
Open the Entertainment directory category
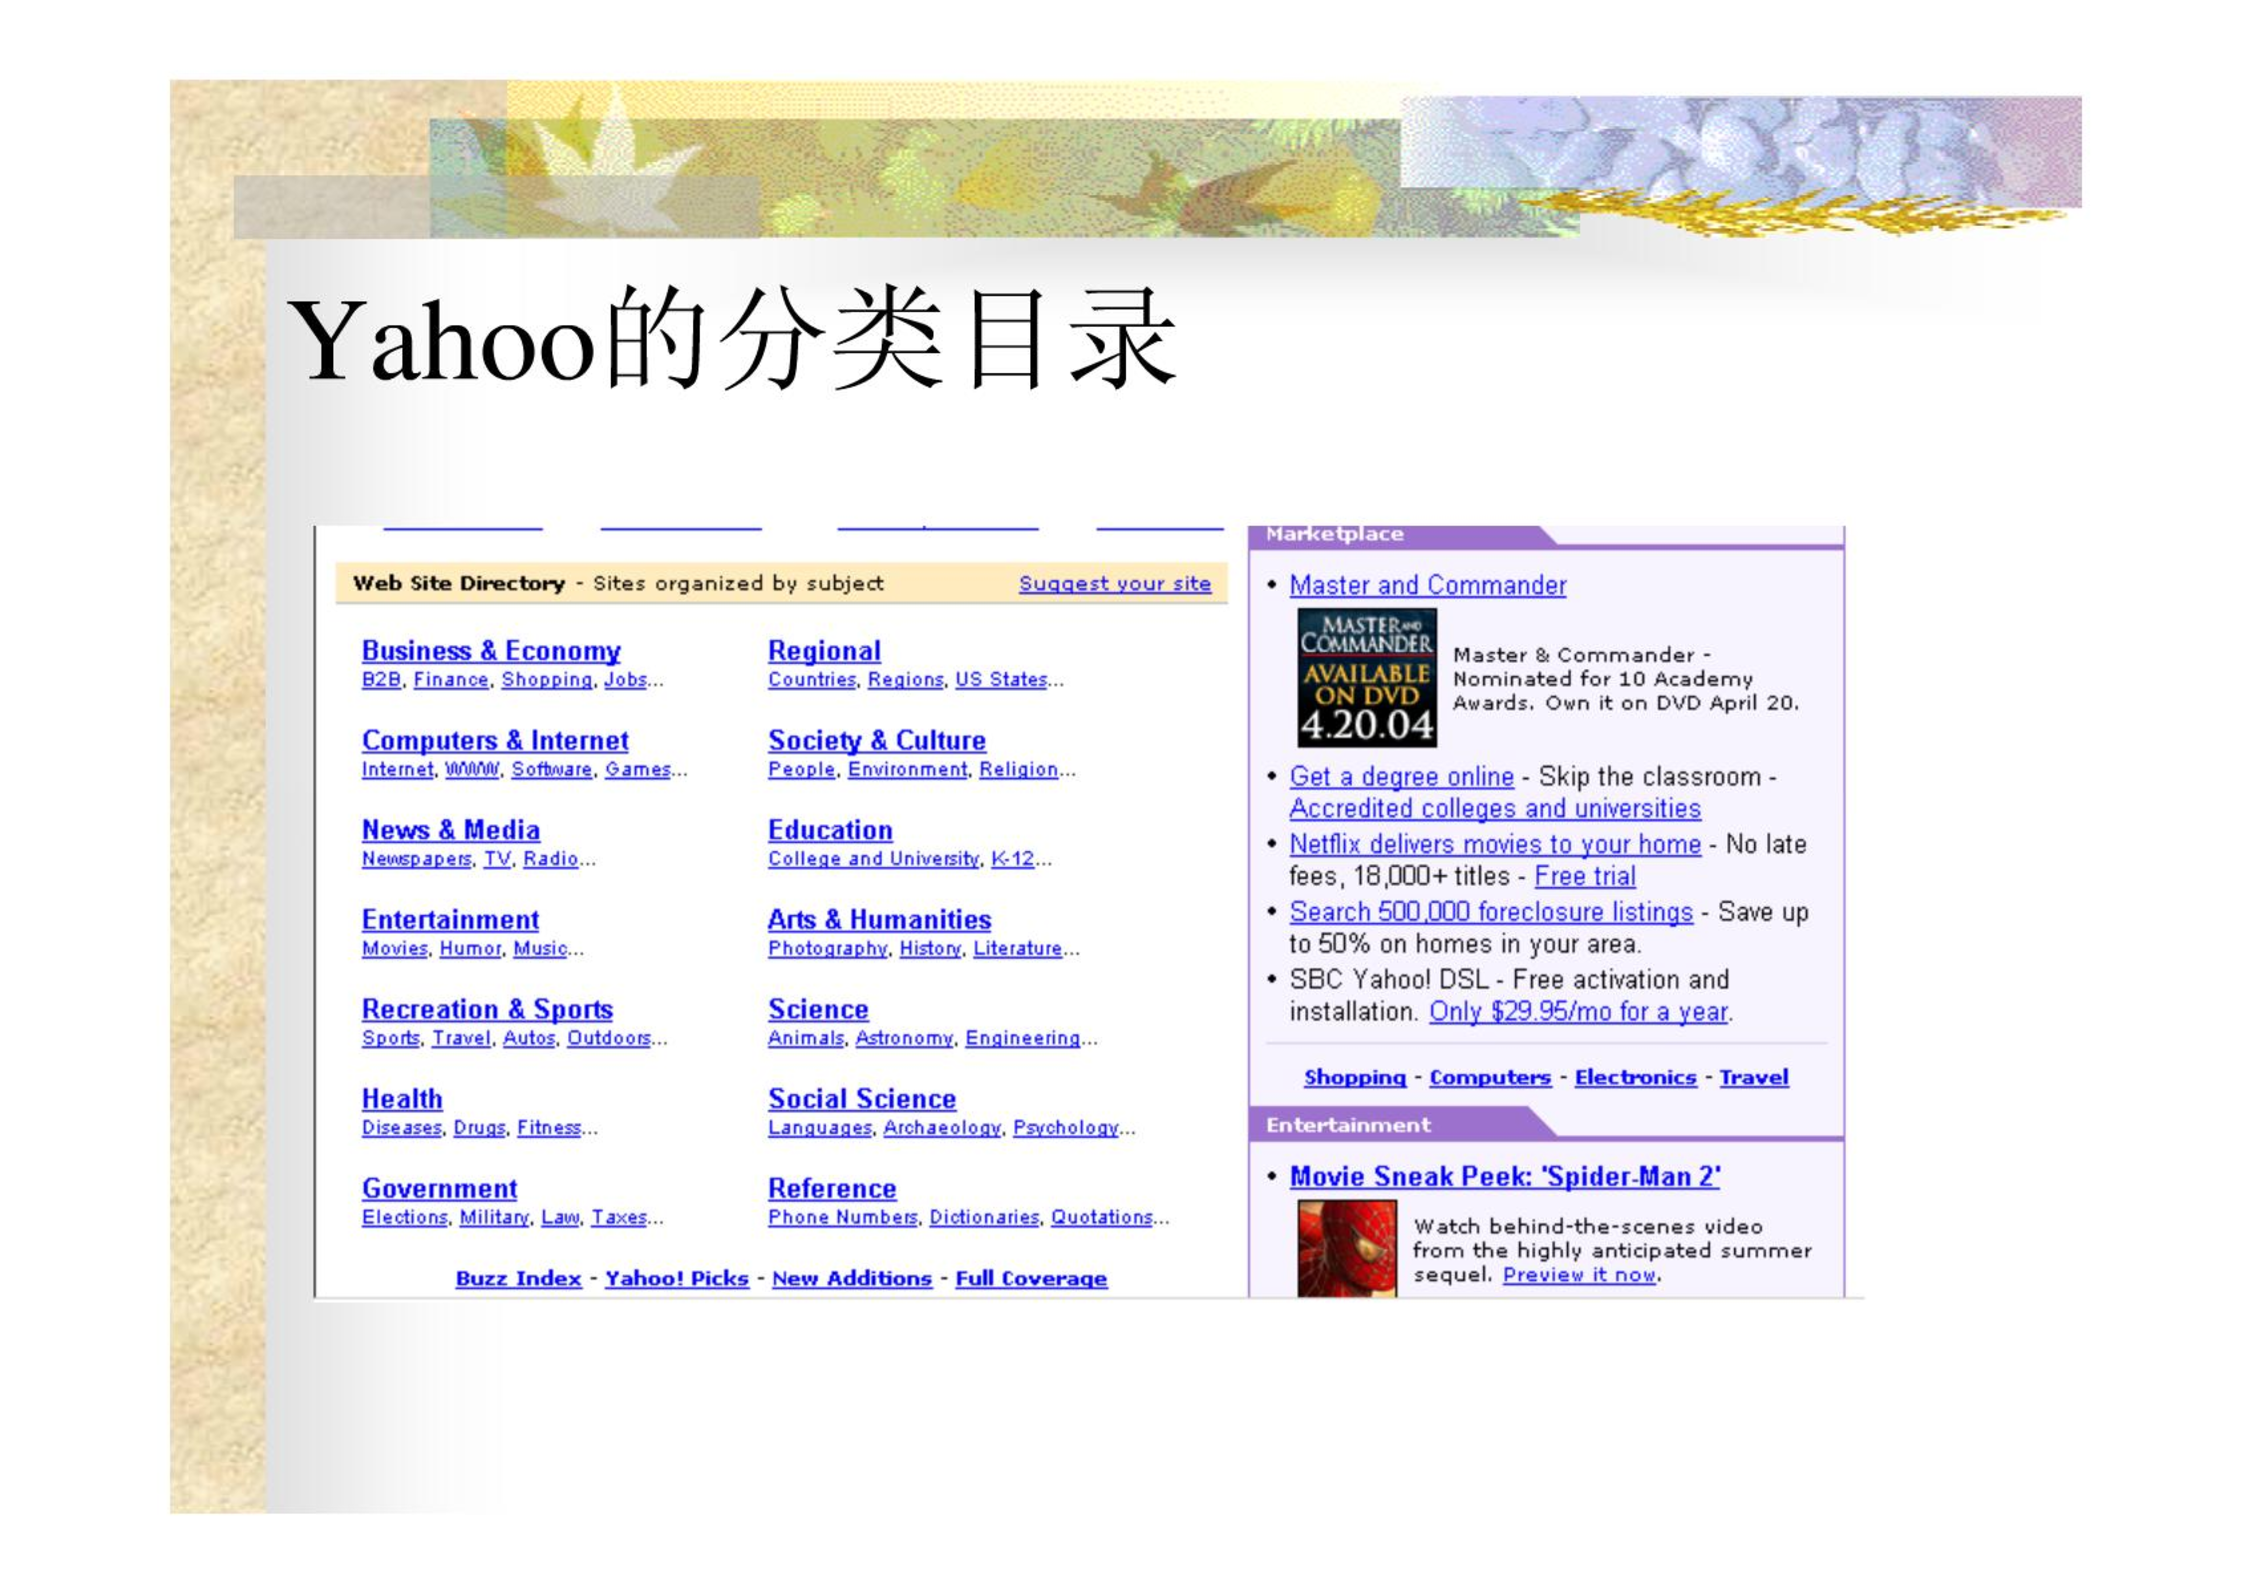click(x=450, y=920)
